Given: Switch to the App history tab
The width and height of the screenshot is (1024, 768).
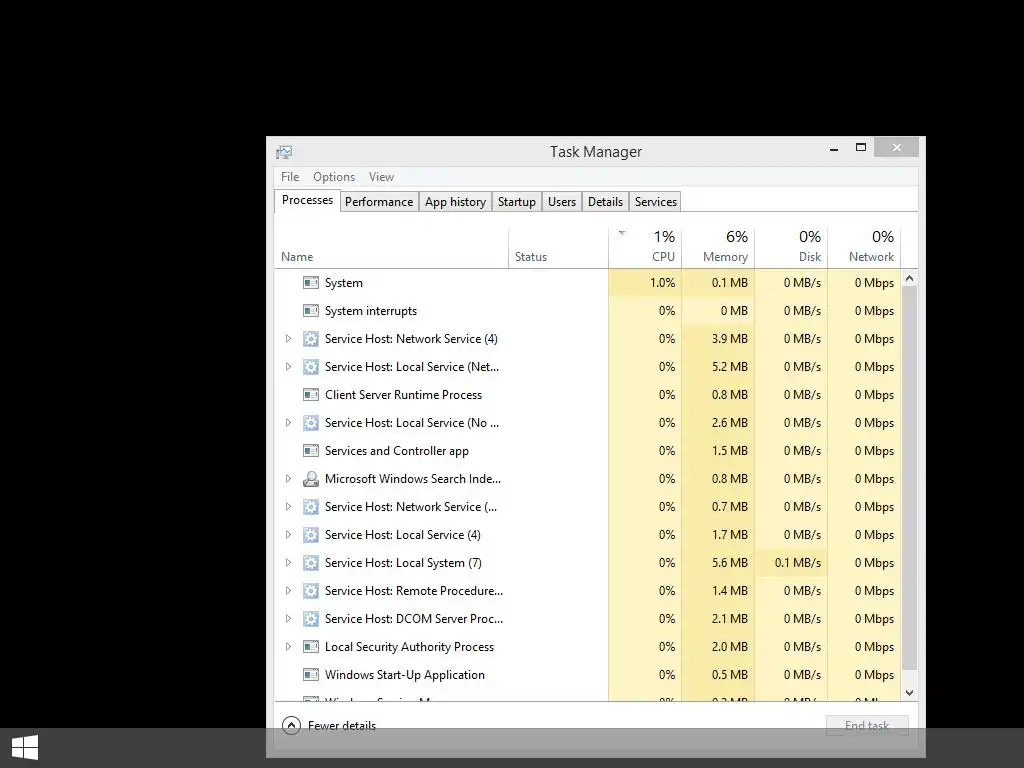Looking at the screenshot, I should coord(455,202).
